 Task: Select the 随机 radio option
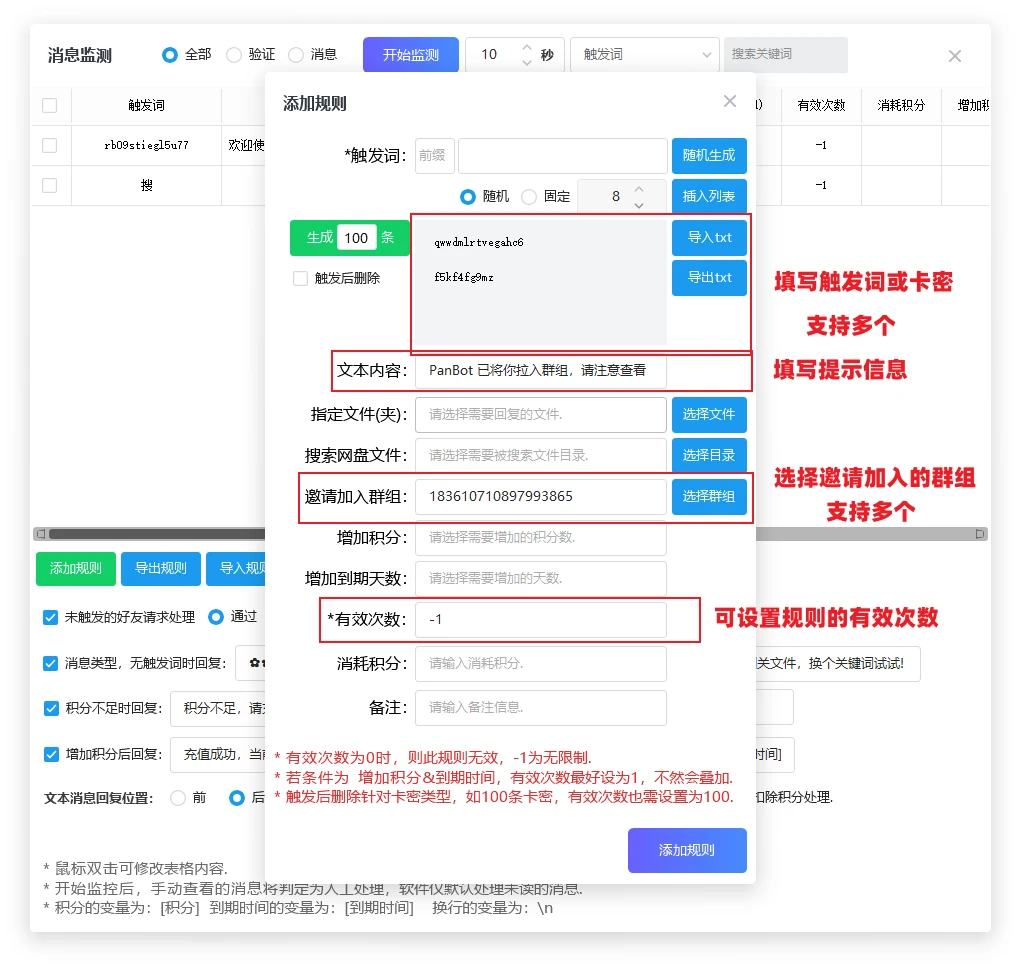467,197
